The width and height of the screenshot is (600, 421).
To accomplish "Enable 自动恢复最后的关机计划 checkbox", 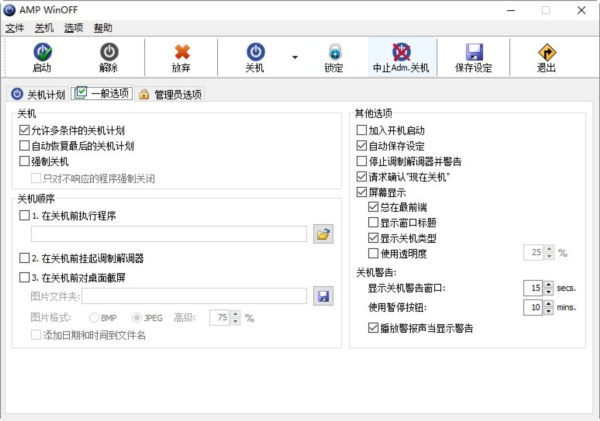I will pos(24,145).
